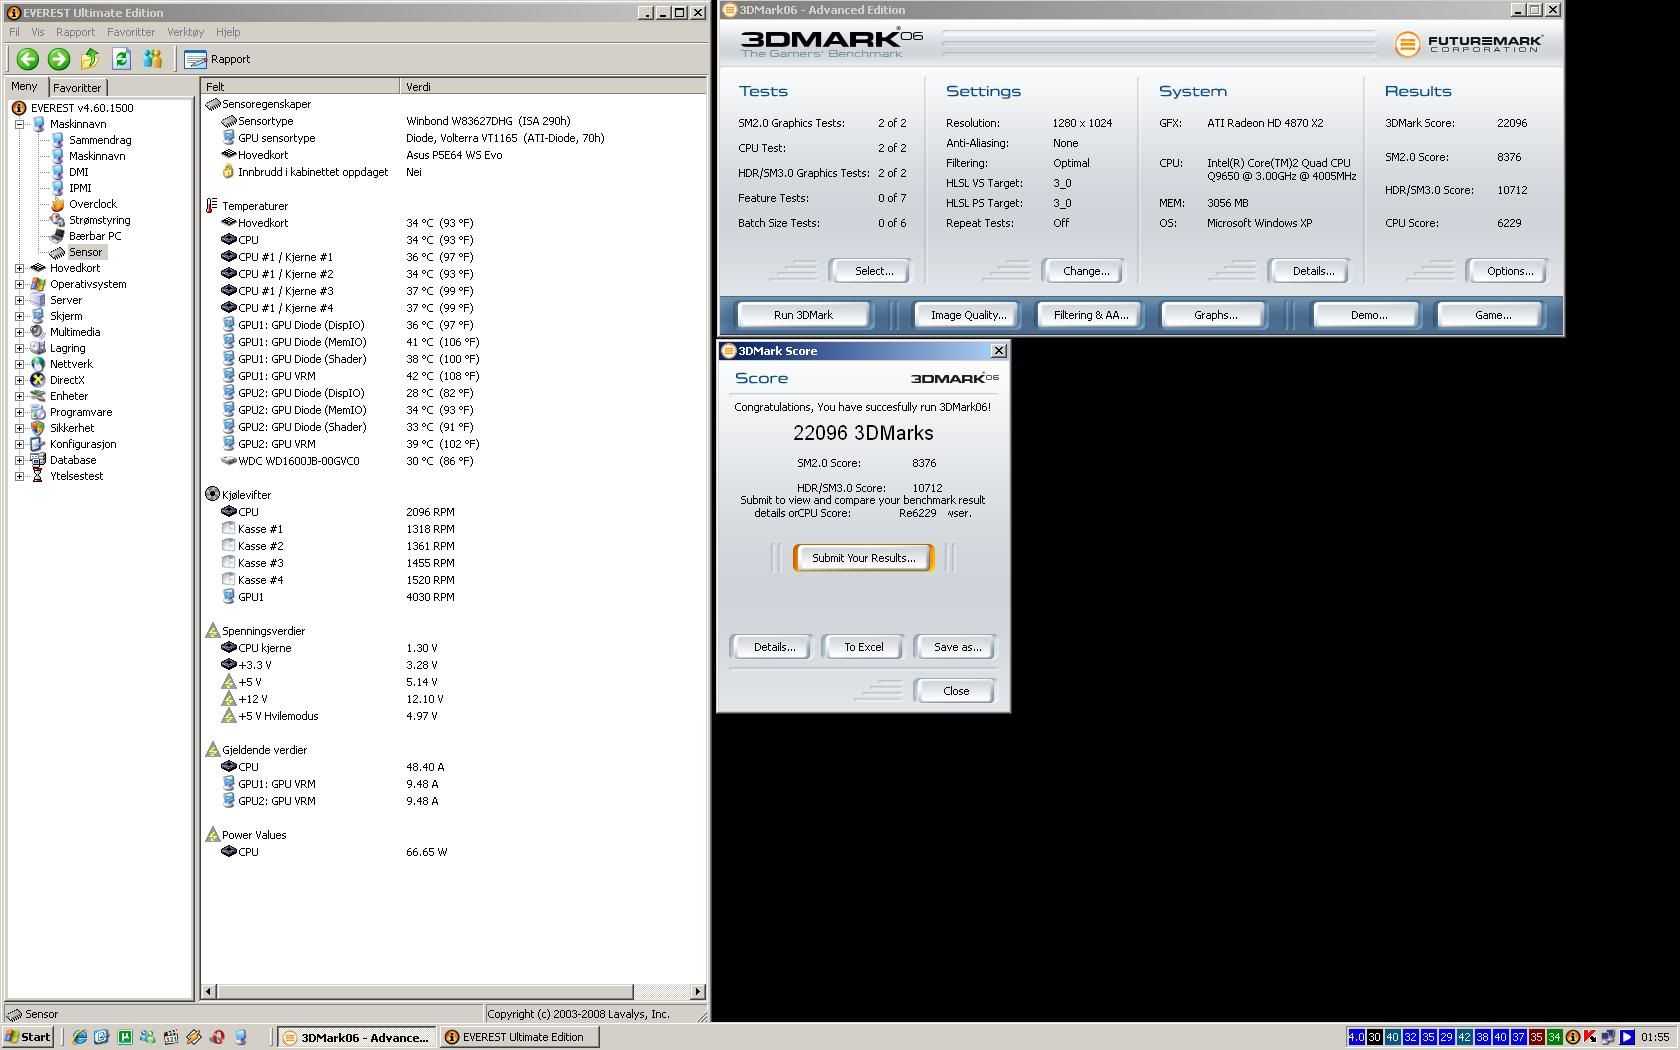Click the Run 3DMark button
Image resolution: width=1680 pixels, height=1050 pixels.
(x=803, y=315)
